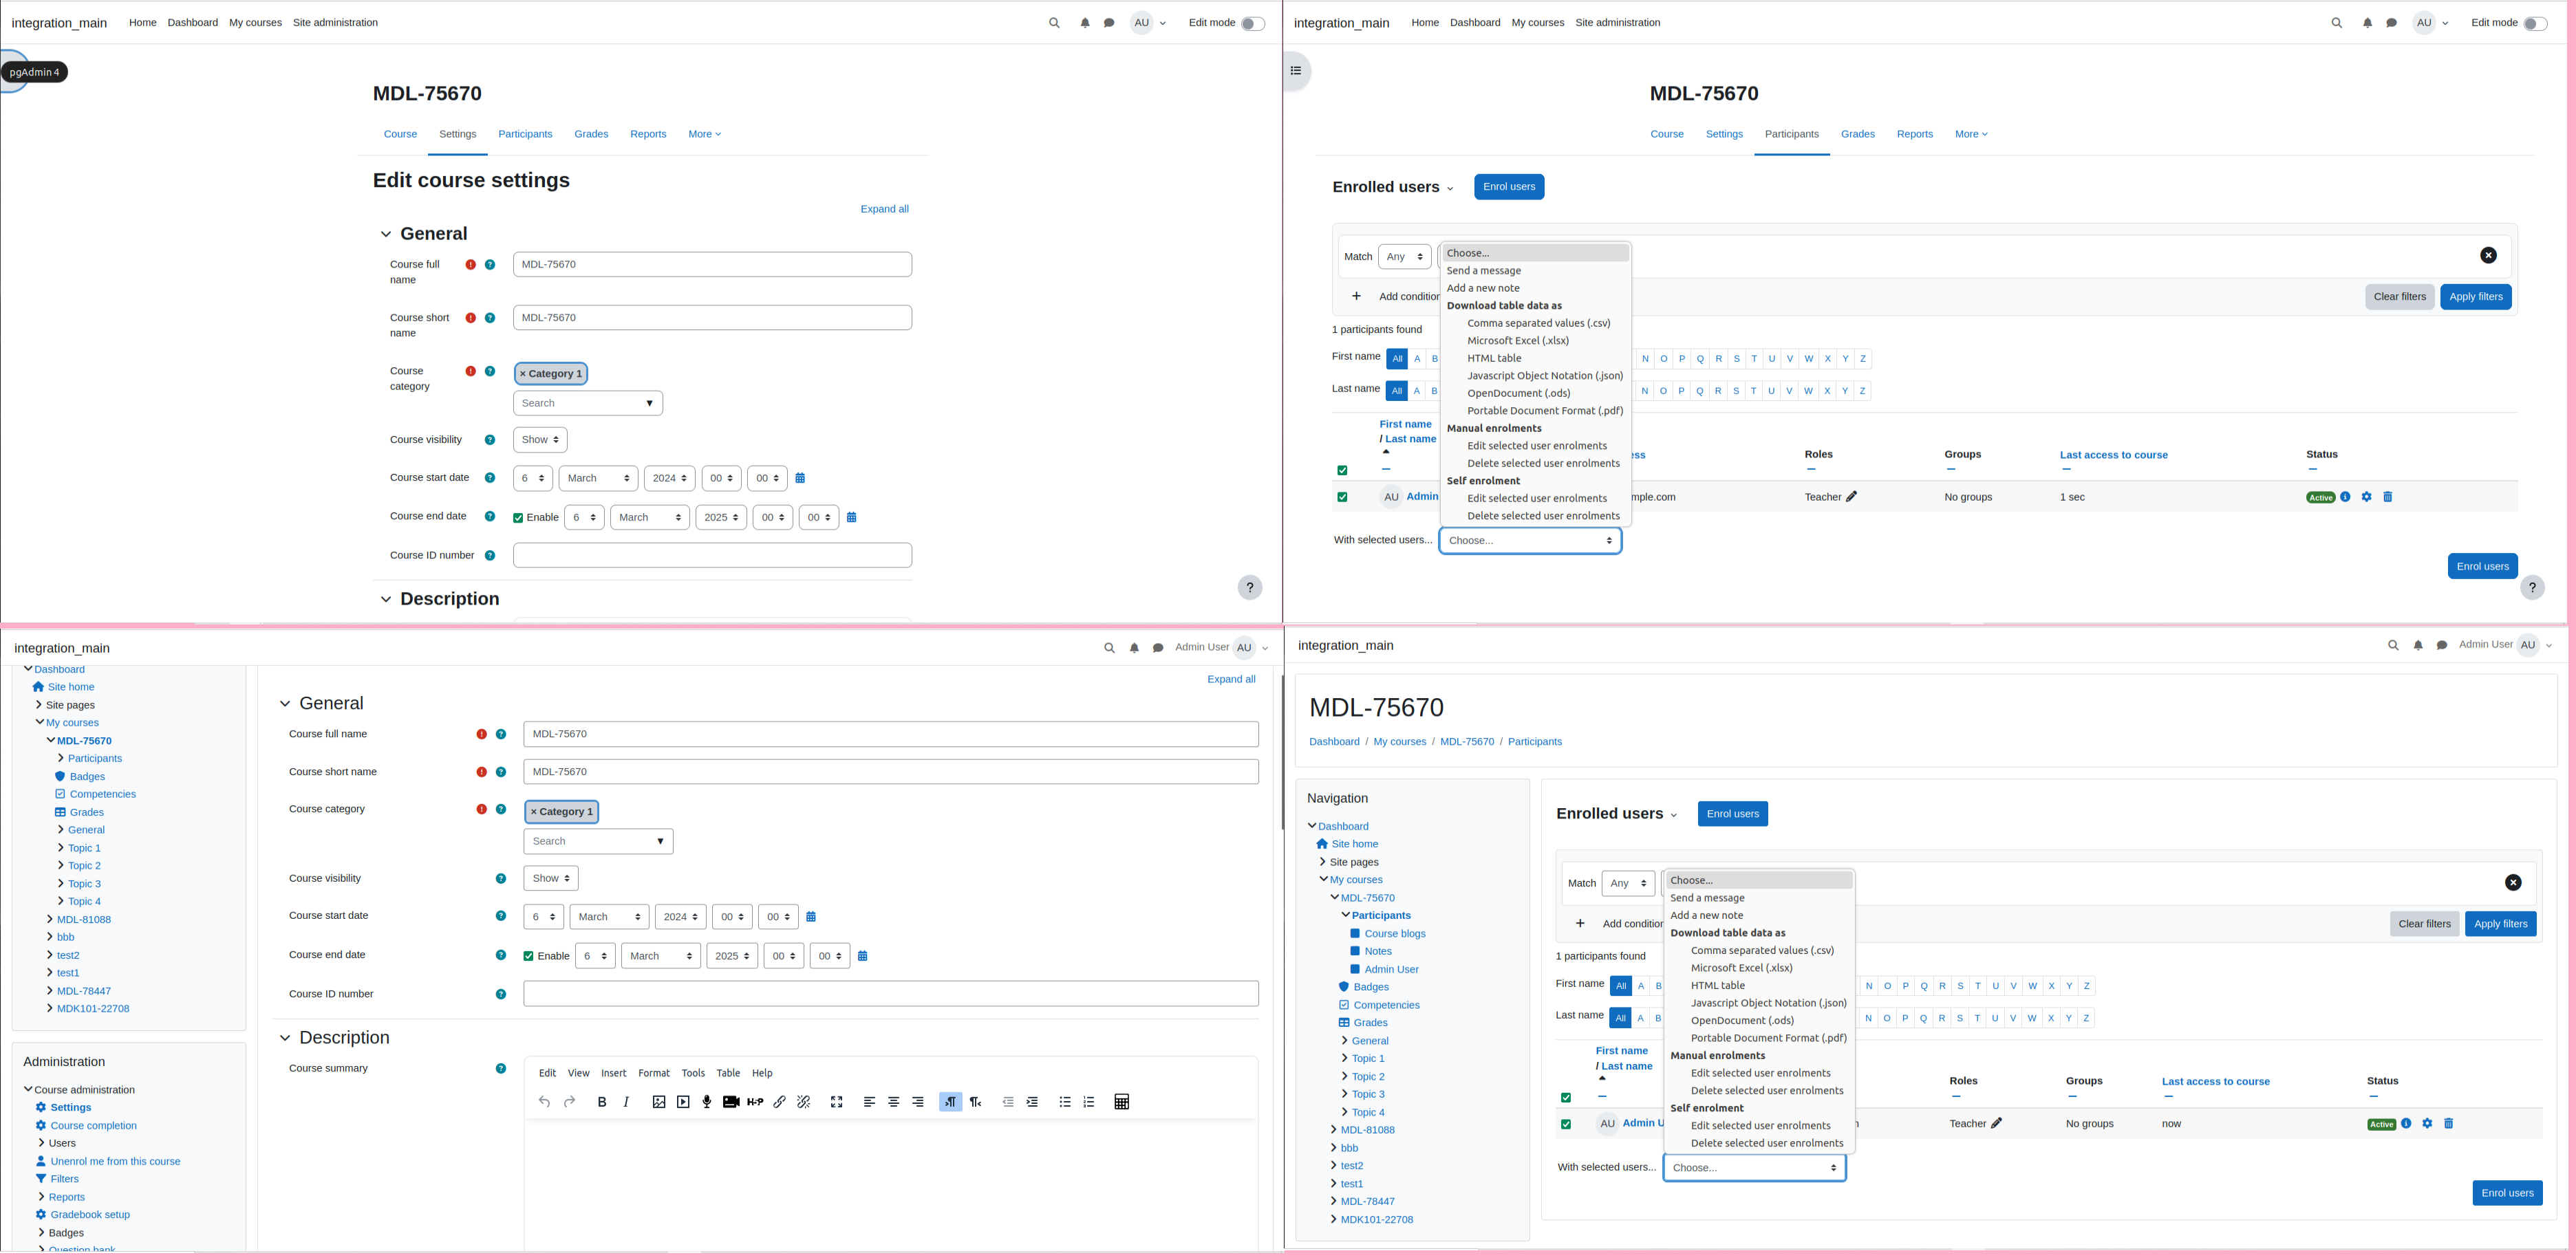Select the trash icon in Admin row, top-right window
This screenshot has height=1260, width=2576.
(2388, 497)
